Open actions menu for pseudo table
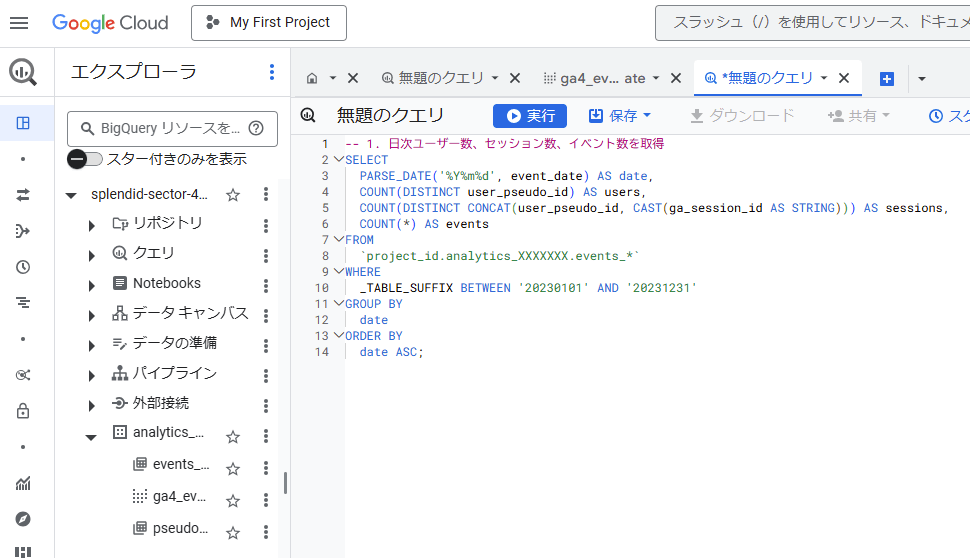 (266, 532)
